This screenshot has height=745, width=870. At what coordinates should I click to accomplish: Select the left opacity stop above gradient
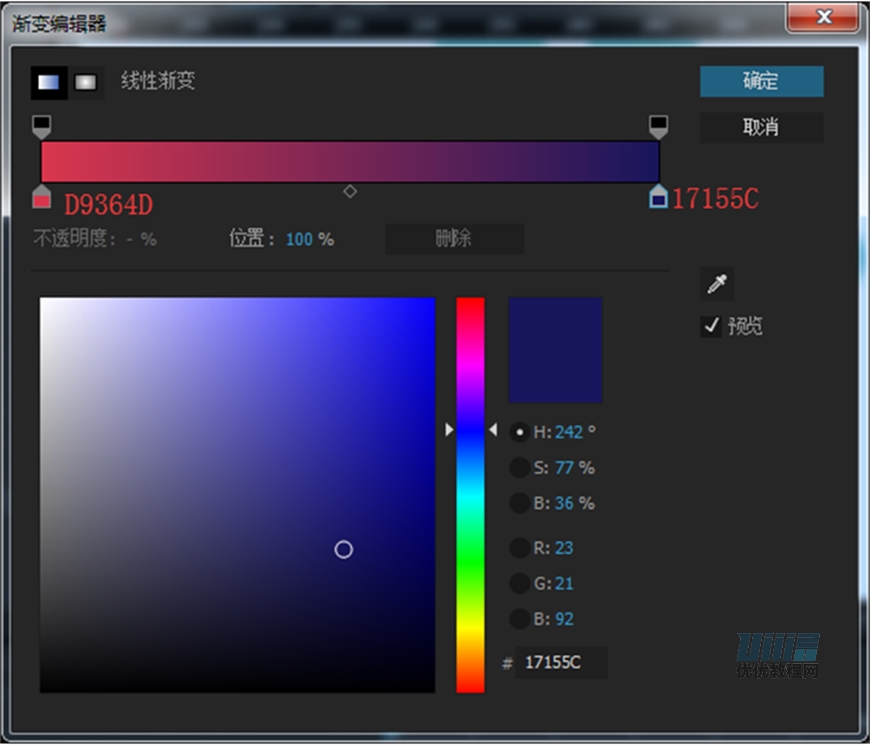point(41,126)
